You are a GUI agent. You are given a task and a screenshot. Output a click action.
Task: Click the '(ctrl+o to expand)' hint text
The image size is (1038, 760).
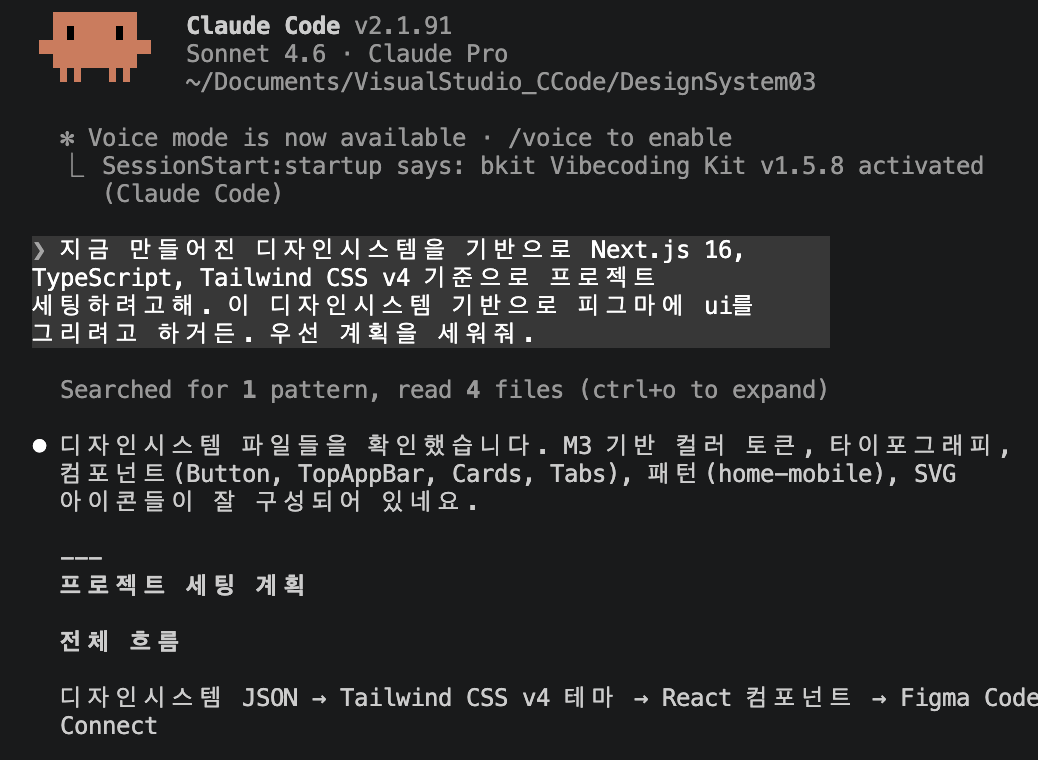704,390
